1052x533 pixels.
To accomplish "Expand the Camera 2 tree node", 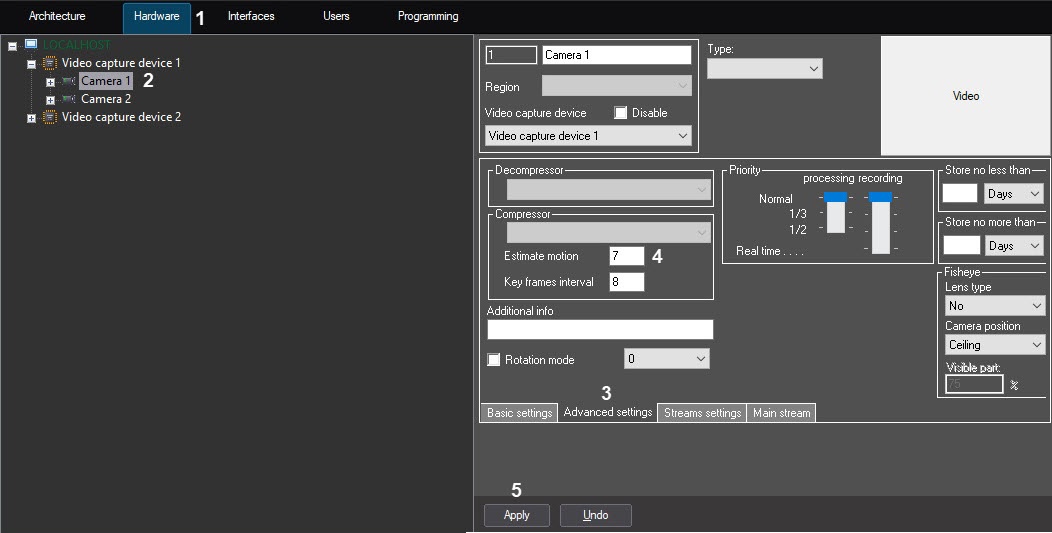I will pos(50,100).
